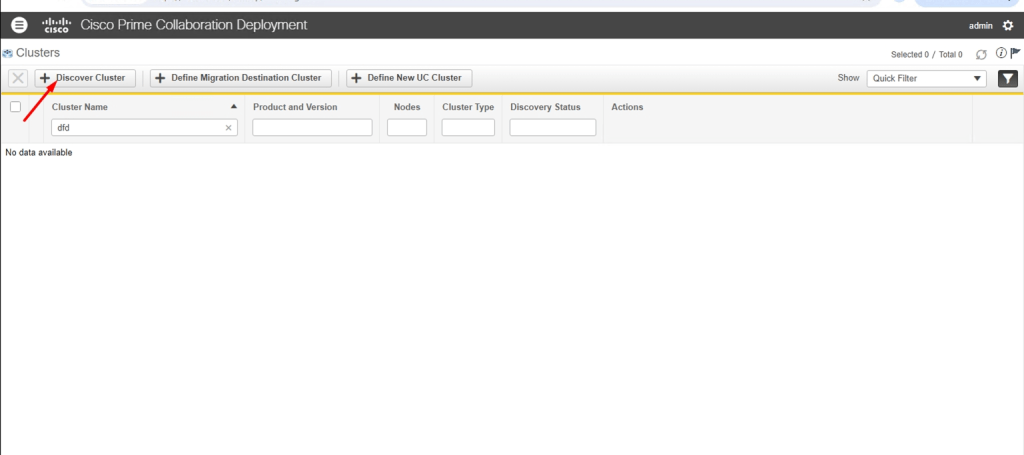
Task: Click the information icon
Action: (1000, 53)
